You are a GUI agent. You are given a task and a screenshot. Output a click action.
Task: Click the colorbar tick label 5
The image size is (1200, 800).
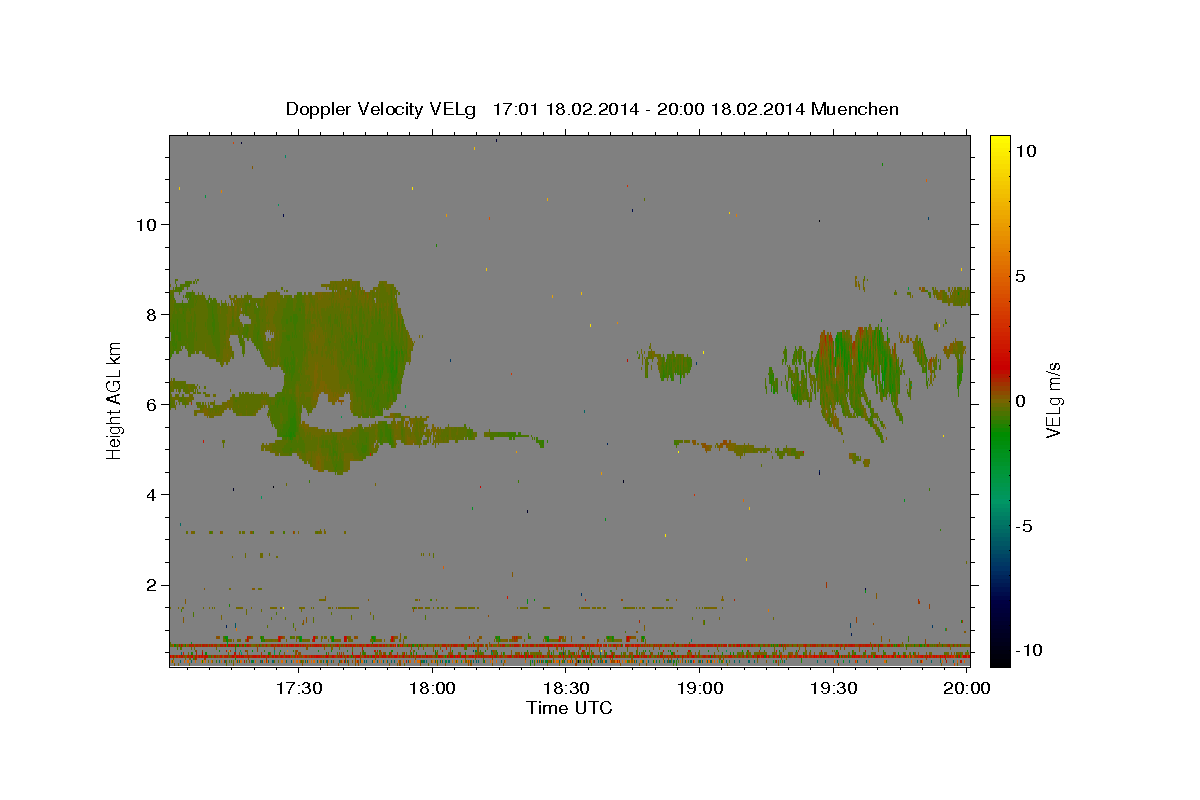coord(1020,276)
